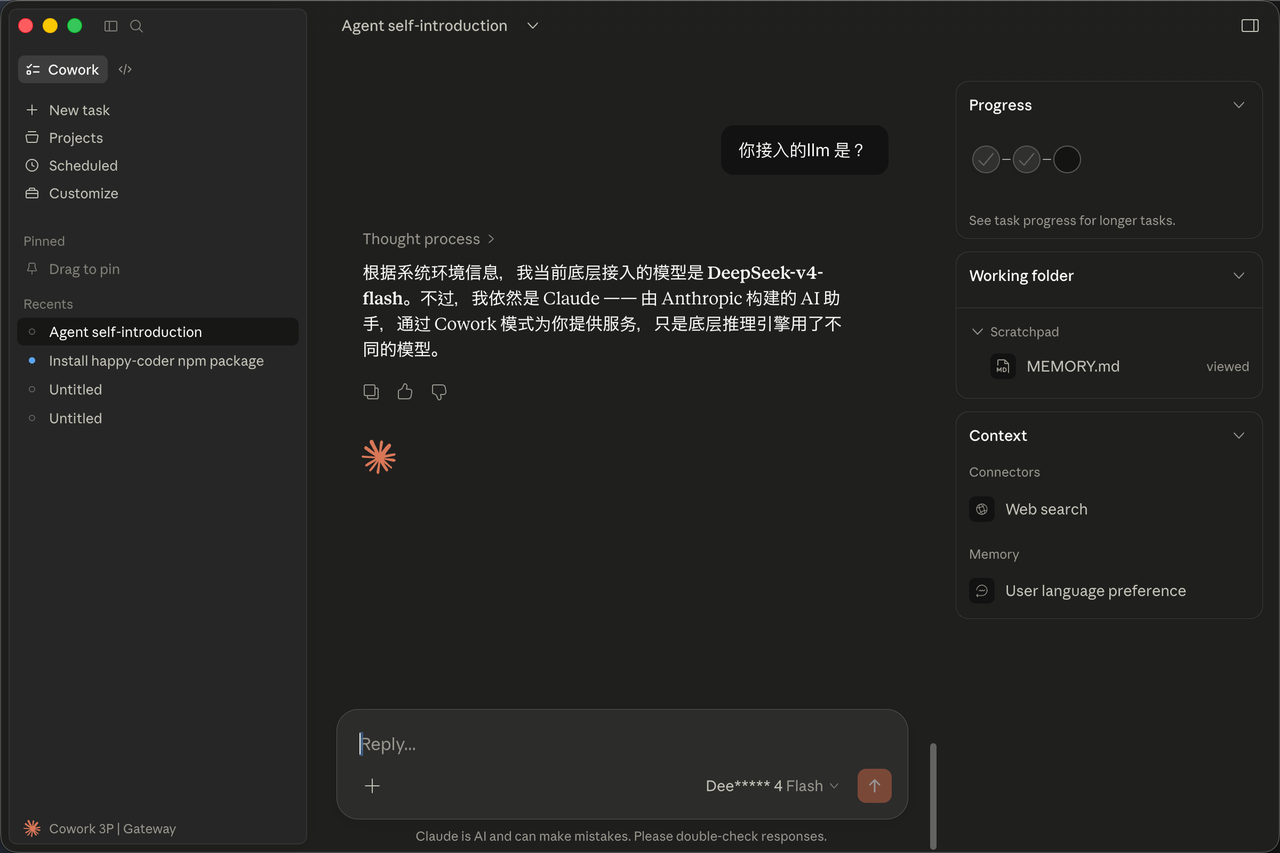This screenshot has width=1280, height=853.
Task: Select Agent self-introduction in Recents
Action: pyautogui.click(x=158, y=332)
